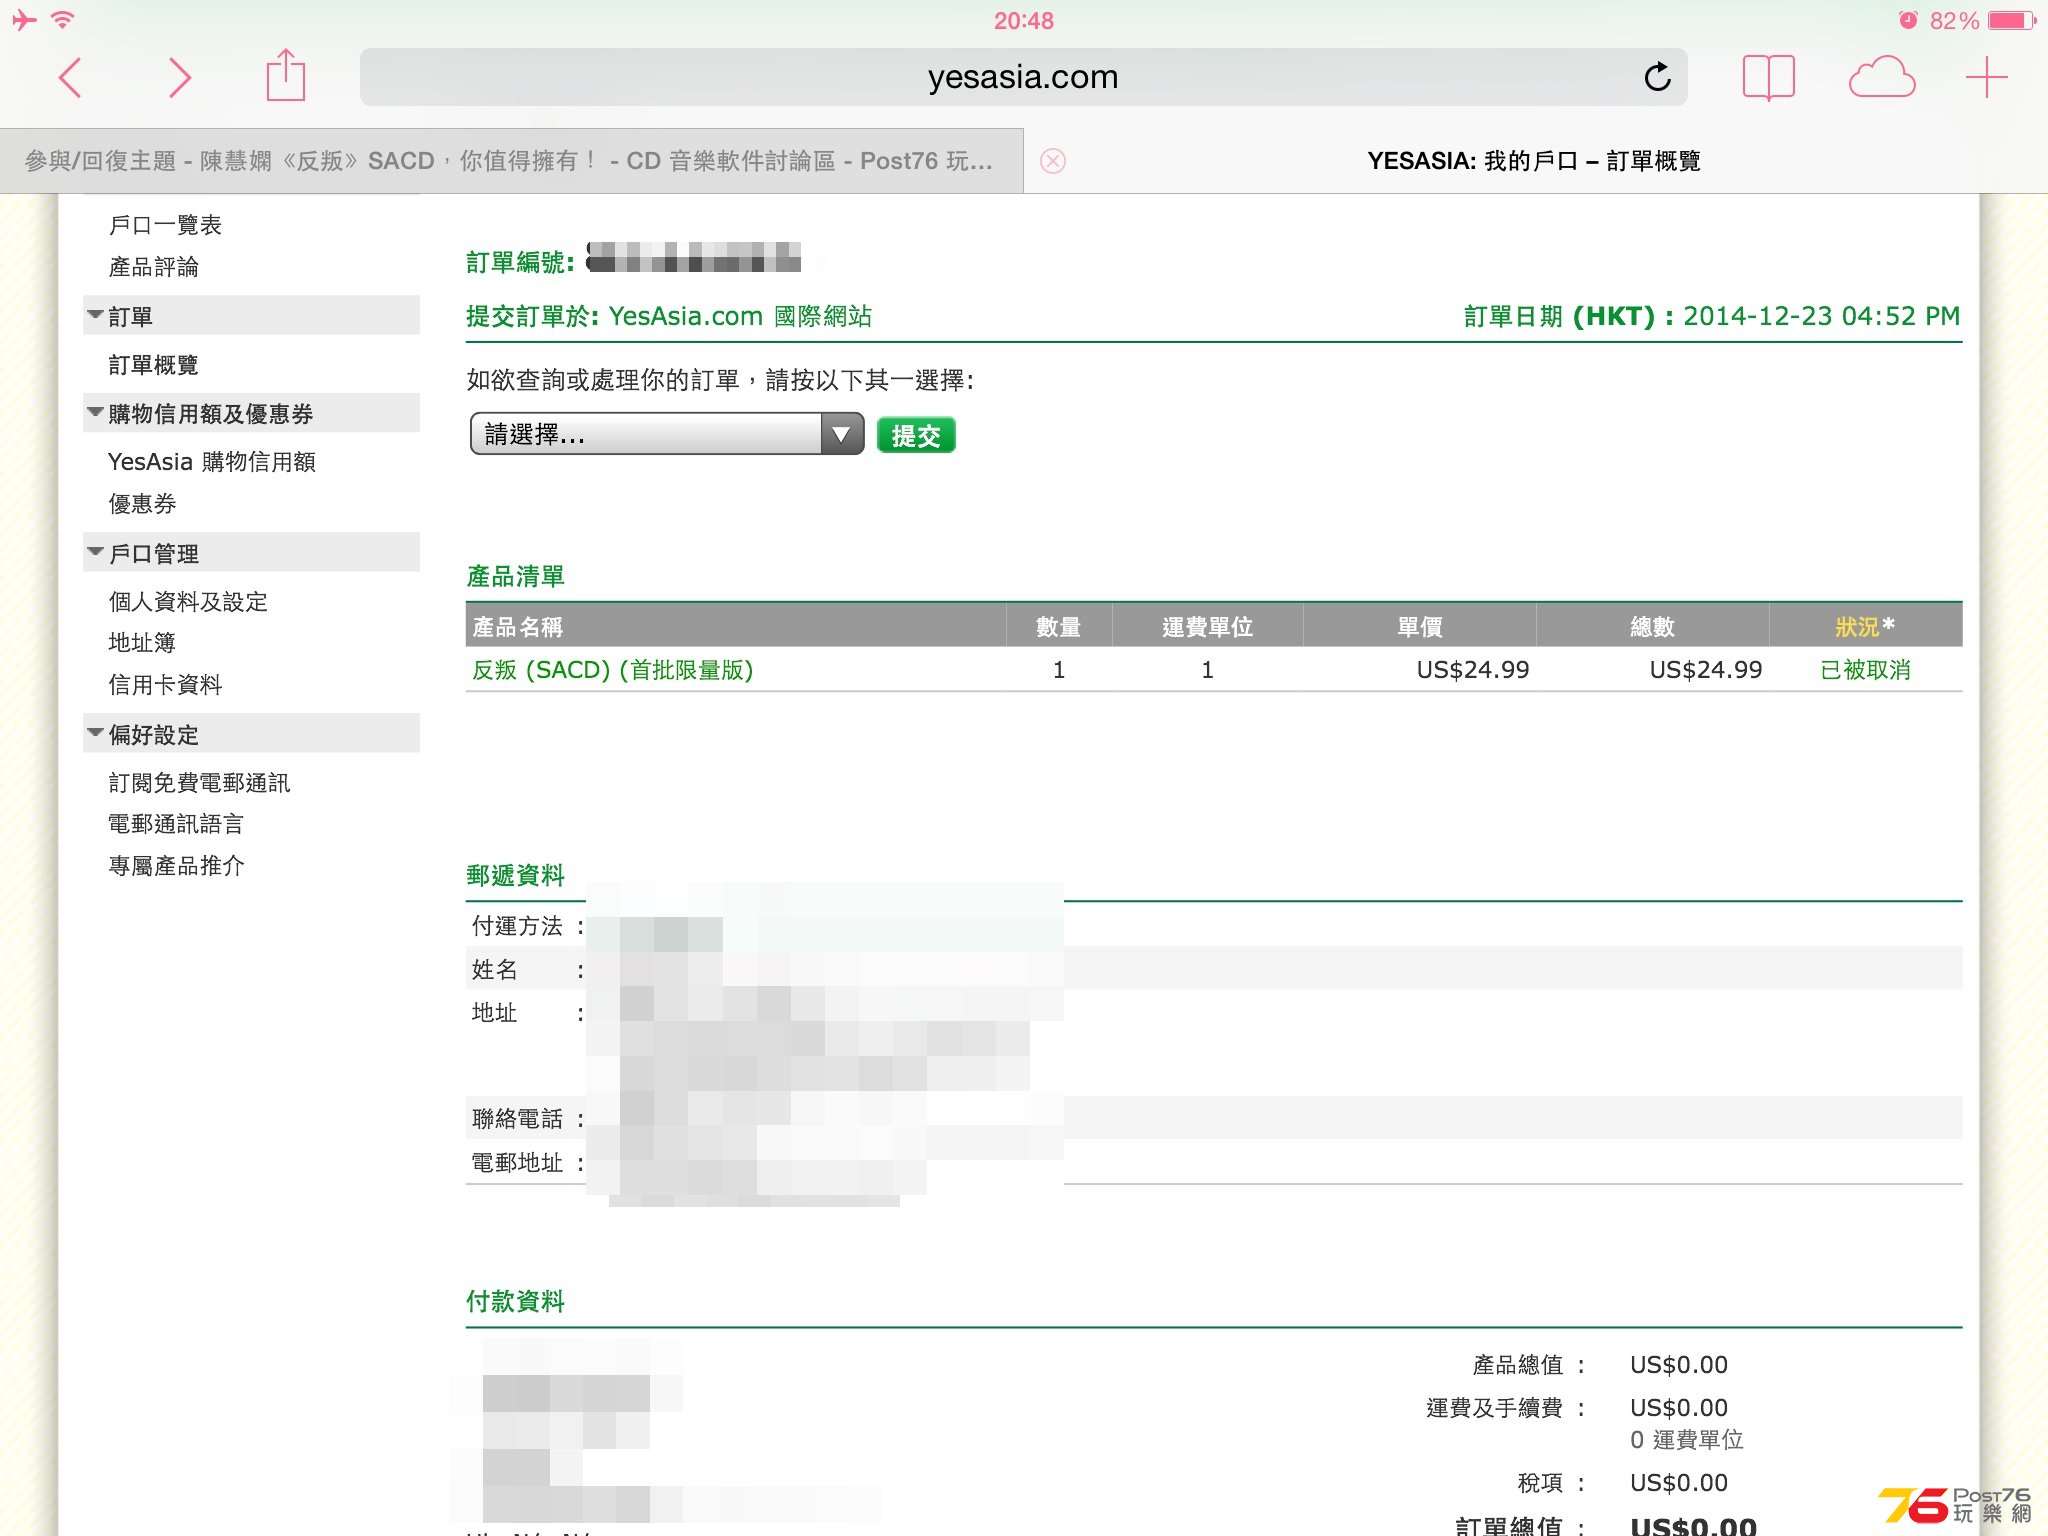
Task: Click the 0 運費單位 text
Action: [x=1687, y=1440]
